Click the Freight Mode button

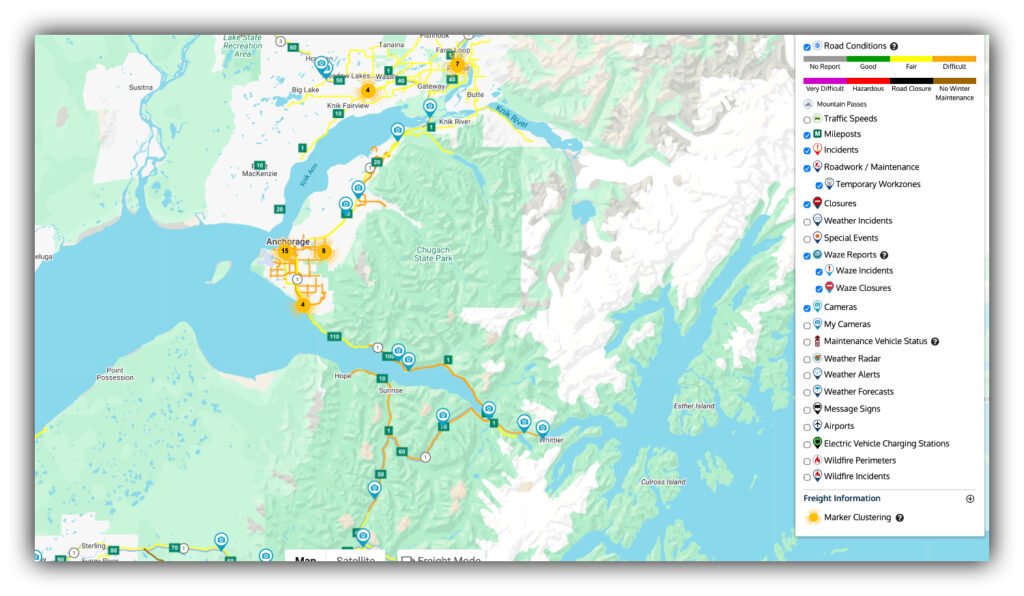440,559
